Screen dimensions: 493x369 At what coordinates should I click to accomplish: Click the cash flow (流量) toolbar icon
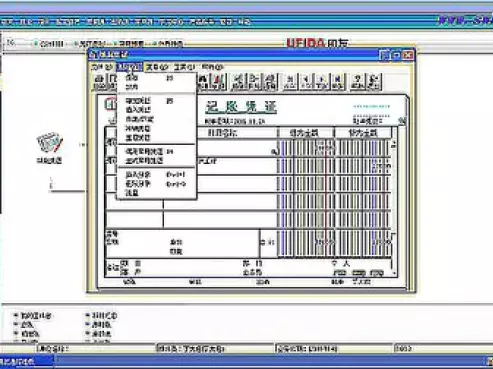click(270, 82)
